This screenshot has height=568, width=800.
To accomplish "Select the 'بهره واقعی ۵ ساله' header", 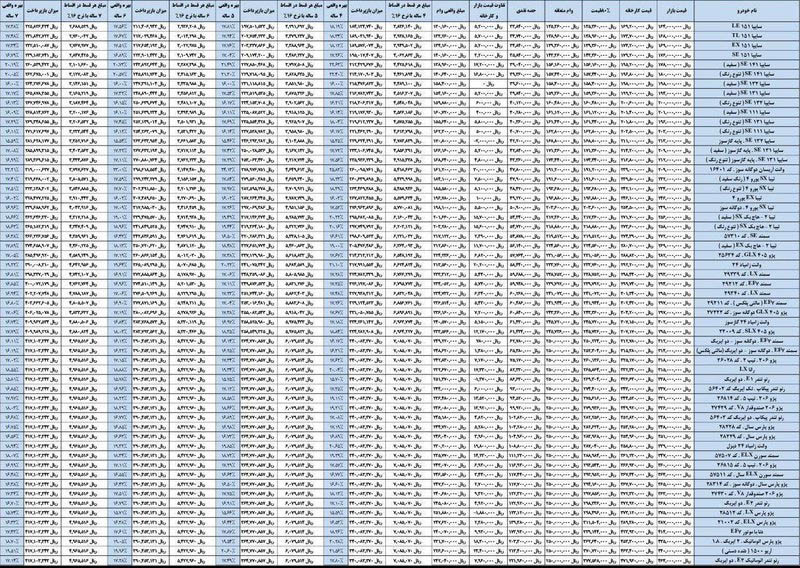I will pos(228,11).
